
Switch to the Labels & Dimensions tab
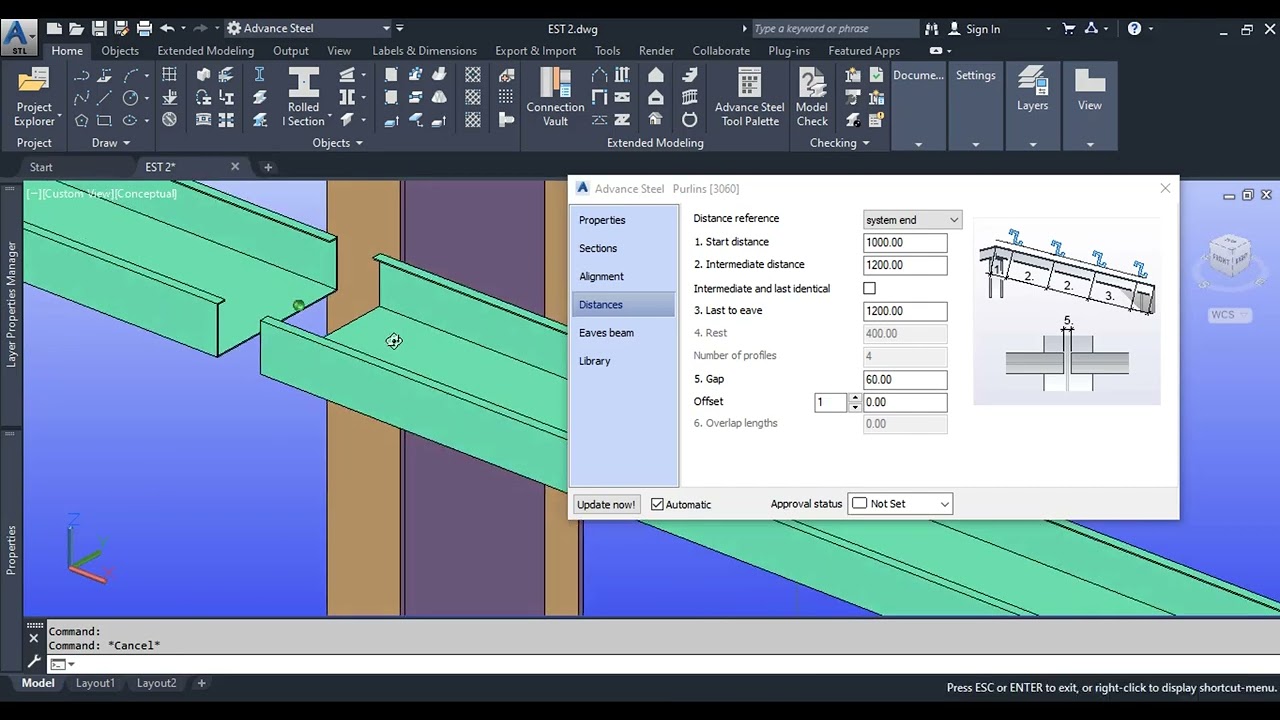tap(424, 51)
